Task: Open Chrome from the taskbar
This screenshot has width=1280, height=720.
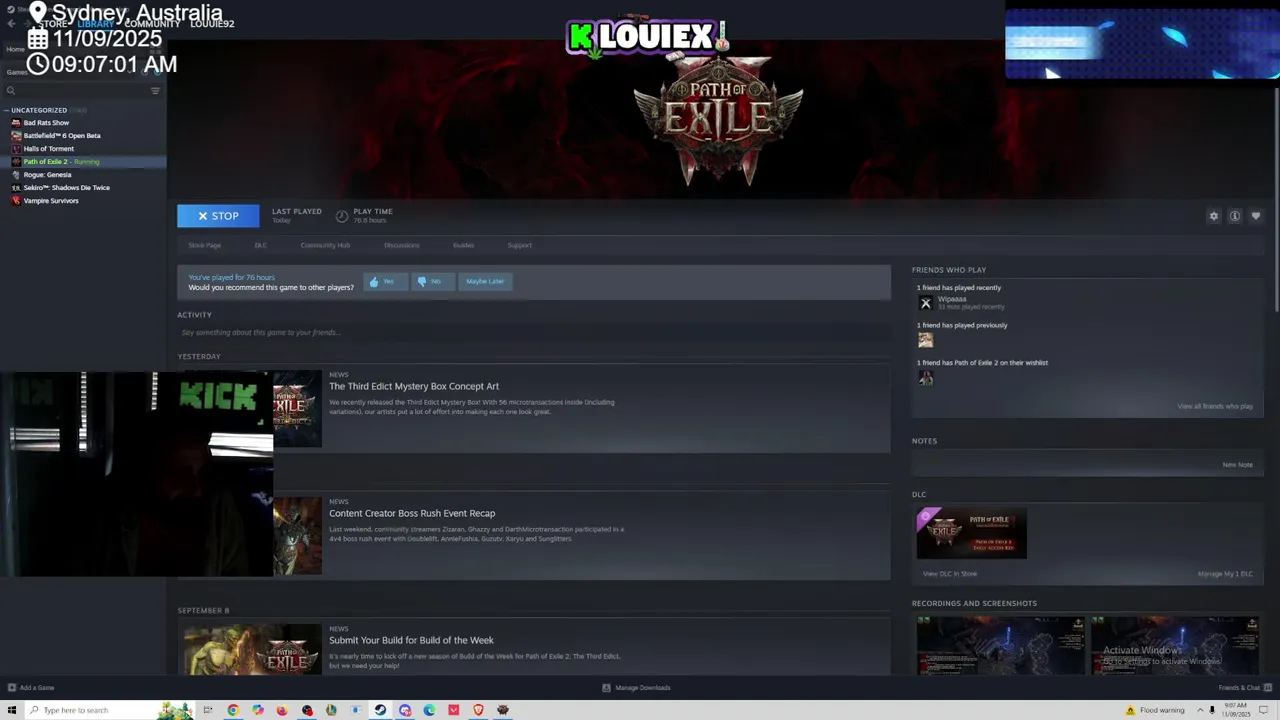Action: coord(233,710)
